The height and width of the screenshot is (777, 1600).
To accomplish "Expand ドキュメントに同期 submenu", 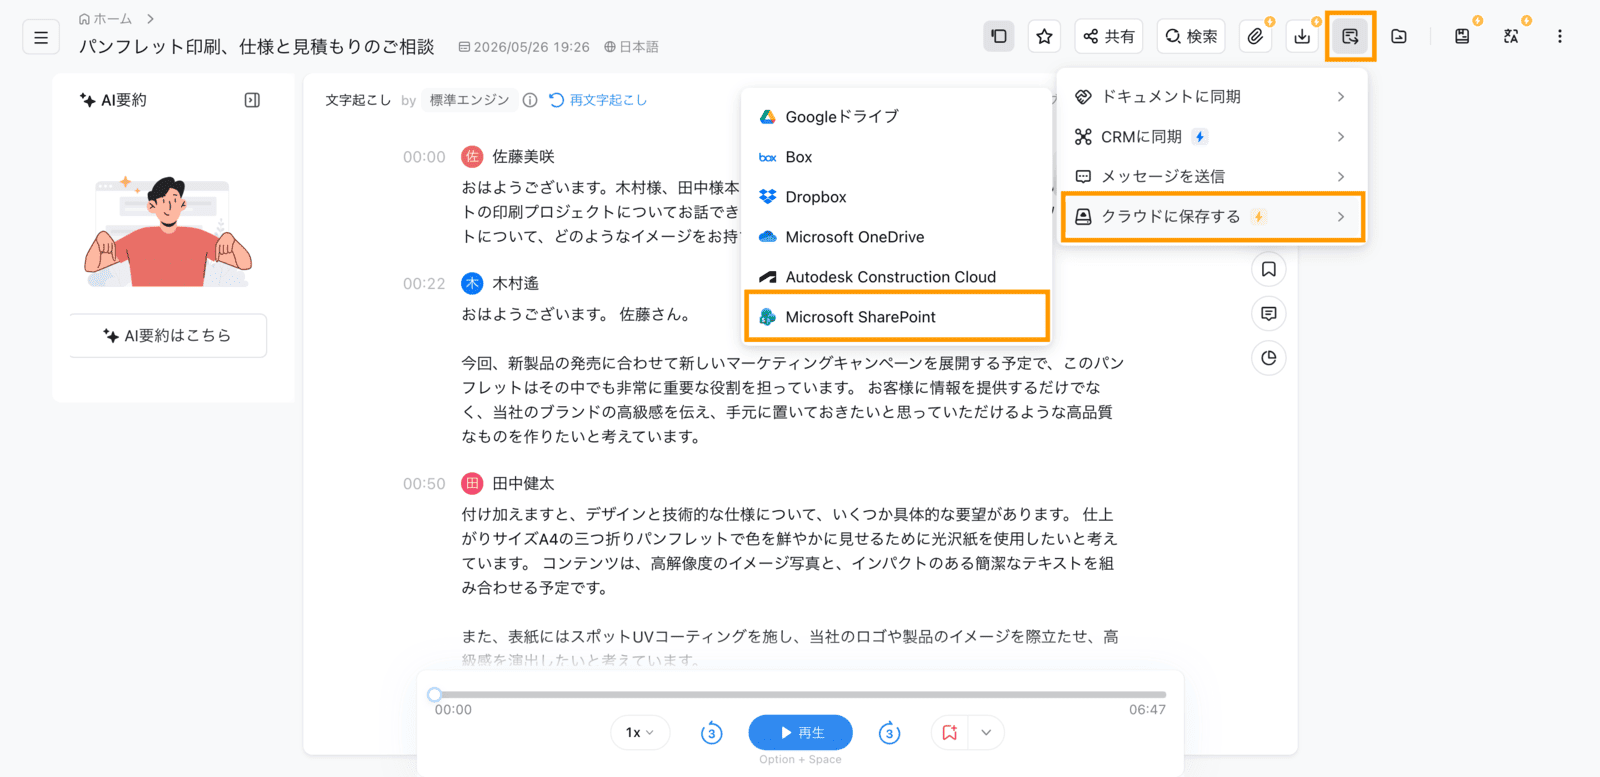I will (1211, 96).
